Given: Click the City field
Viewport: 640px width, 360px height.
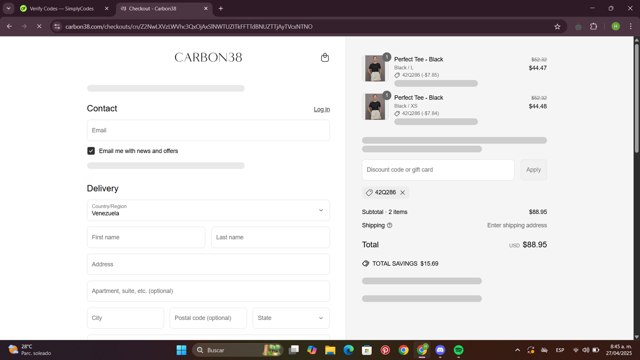Looking at the screenshot, I should pos(125,318).
